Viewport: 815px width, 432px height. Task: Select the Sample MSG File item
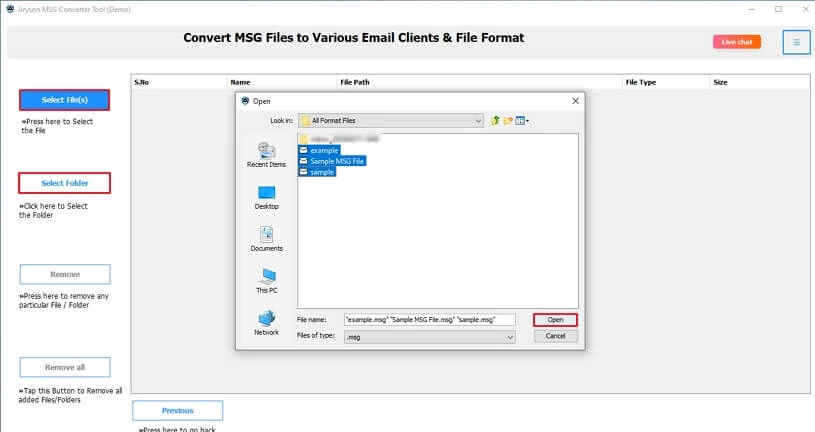pos(332,161)
